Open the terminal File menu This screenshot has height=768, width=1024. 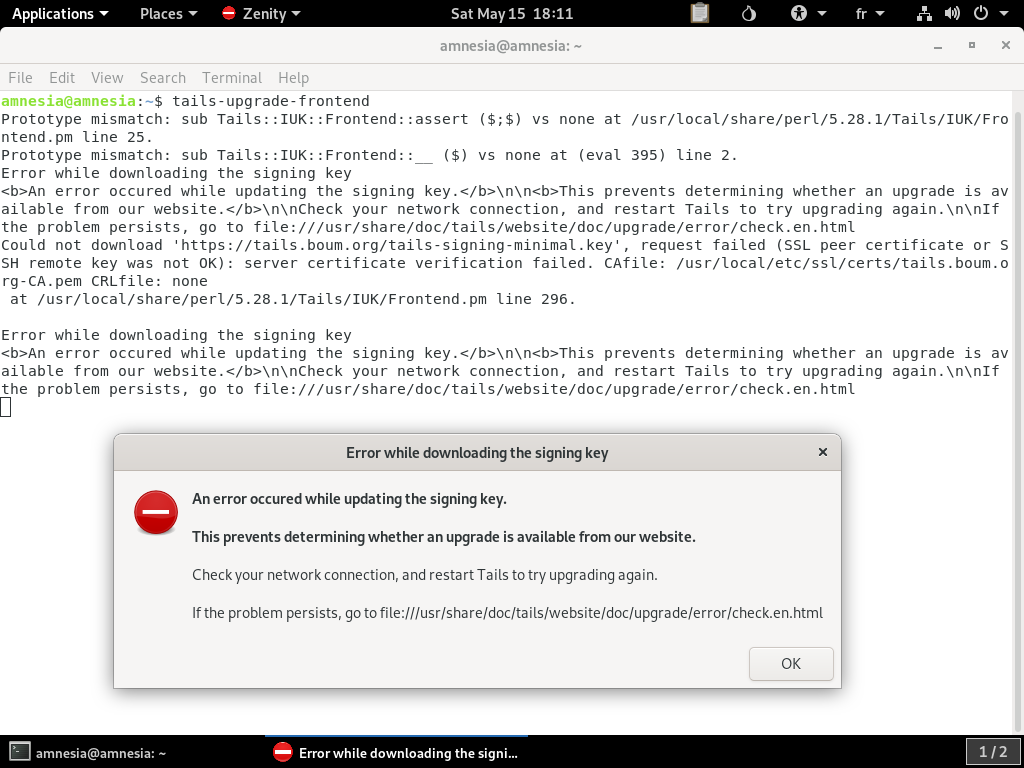point(20,78)
